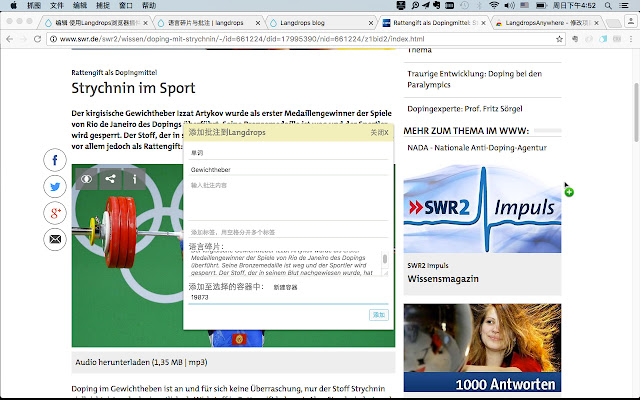Click the share icon on the weightlifter image
Screen dimensions: 640x400
point(110,179)
